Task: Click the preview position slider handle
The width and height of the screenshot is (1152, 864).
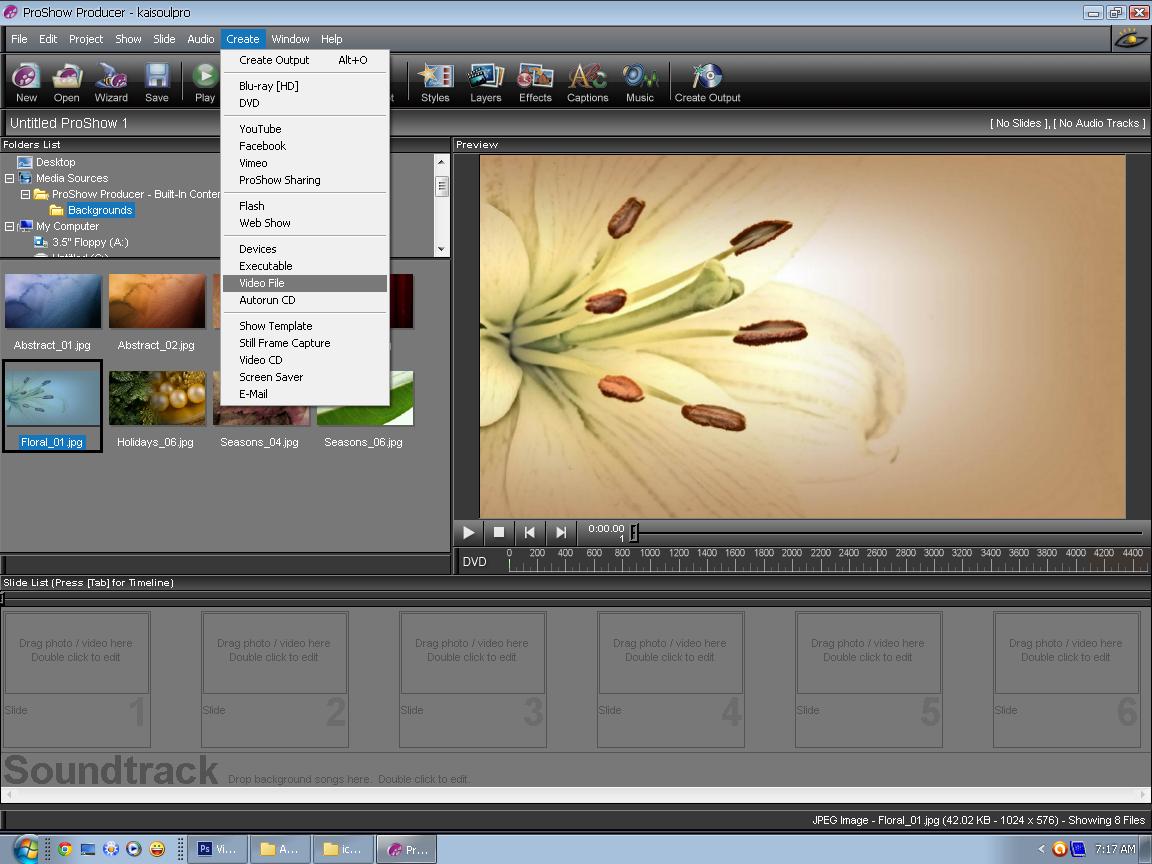Action: tap(634, 533)
